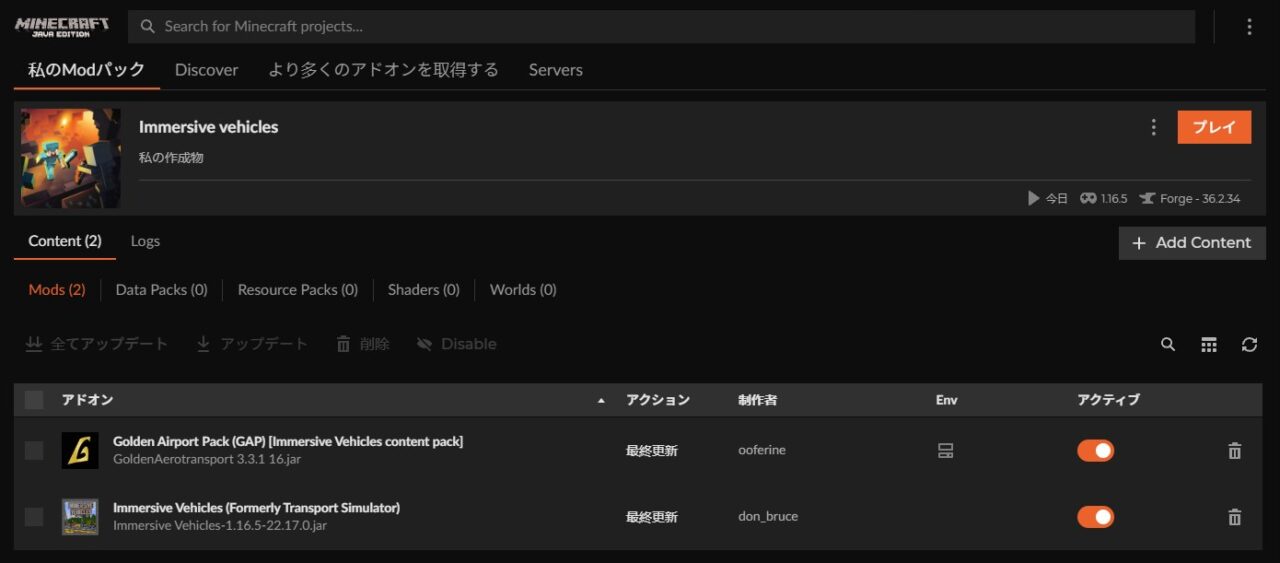Screen dimensions: 1280x563
Task: Refresh the addon list
Action: click(x=1249, y=344)
